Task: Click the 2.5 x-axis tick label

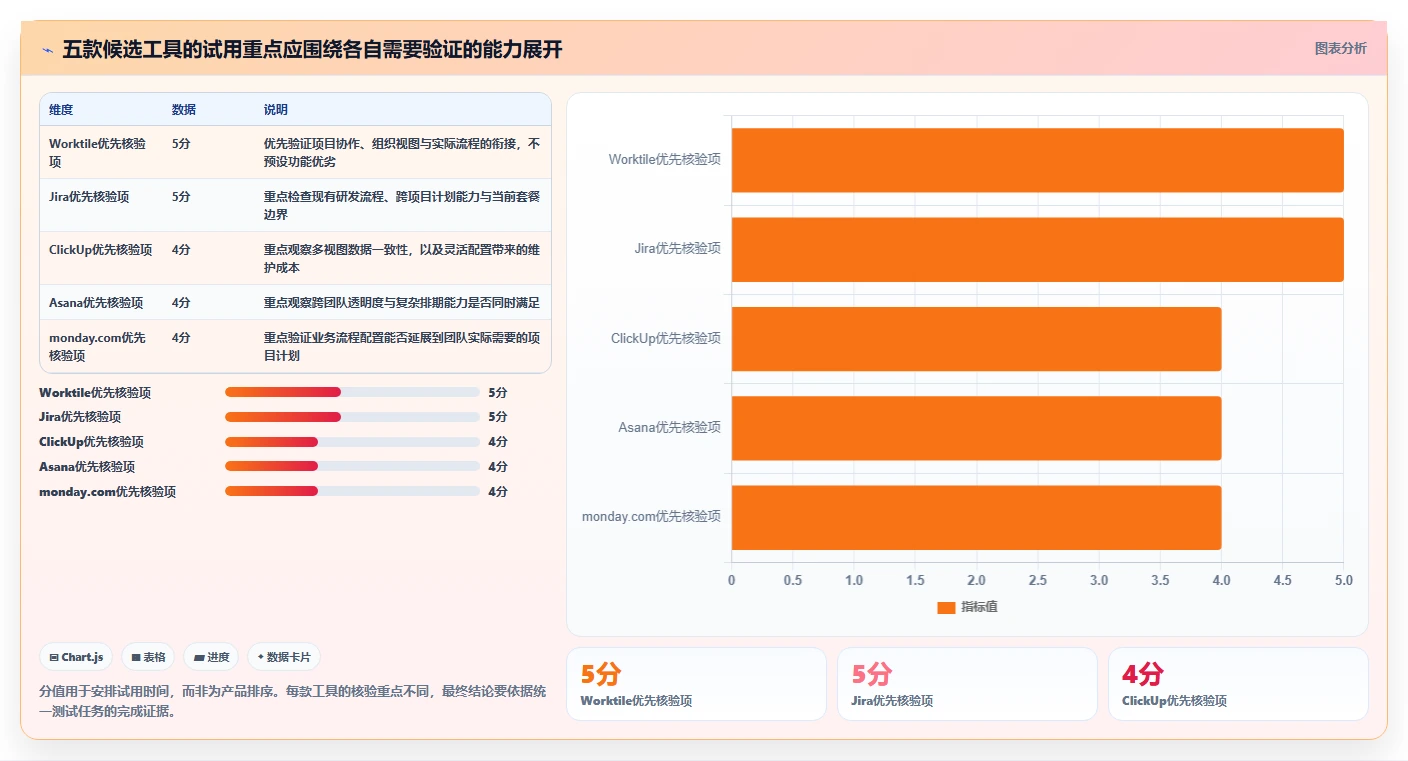Action: click(1037, 580)
